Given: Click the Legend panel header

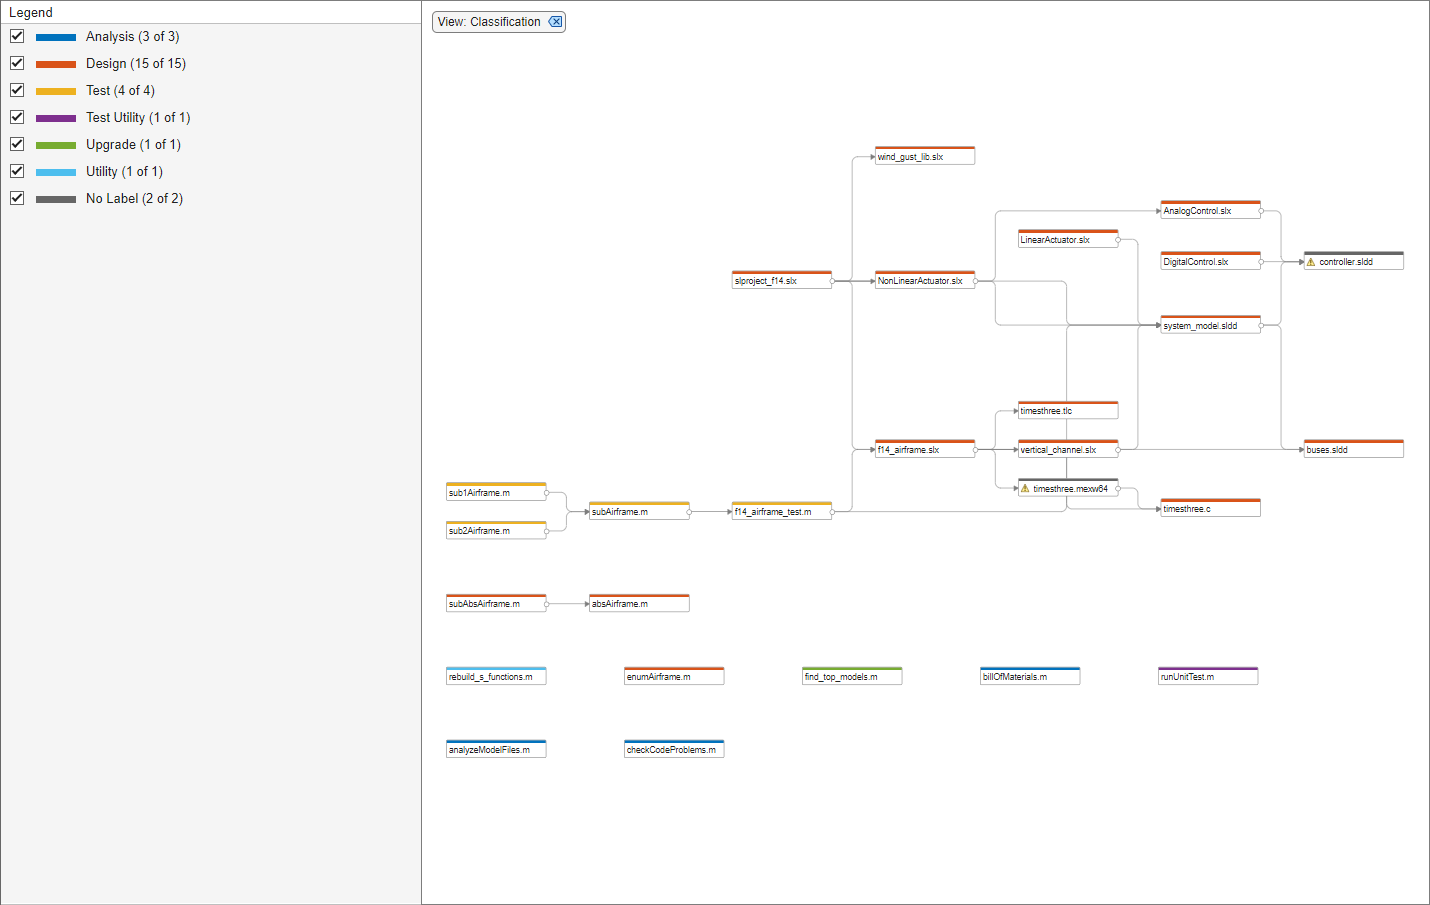Looking at the screenshot, I should click(31, 11).
